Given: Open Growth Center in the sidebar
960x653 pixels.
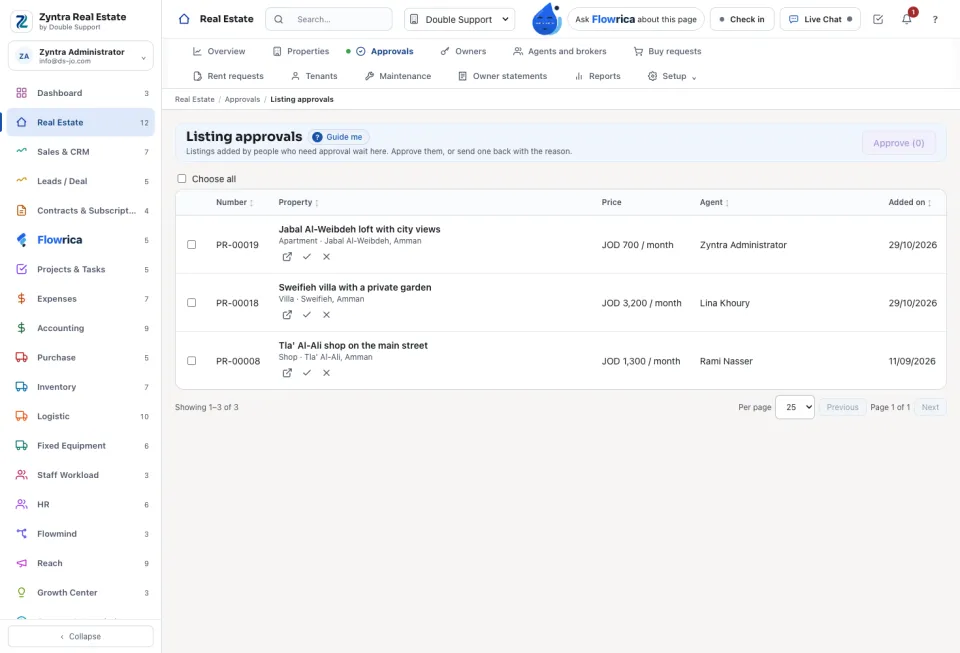Looking at the screenshot, I should tap(81, 592).
